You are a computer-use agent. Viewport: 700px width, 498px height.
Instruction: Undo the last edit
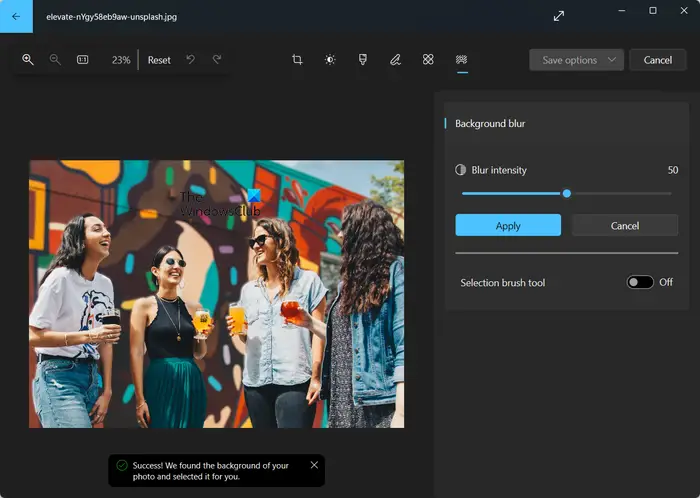coord(191,60)
